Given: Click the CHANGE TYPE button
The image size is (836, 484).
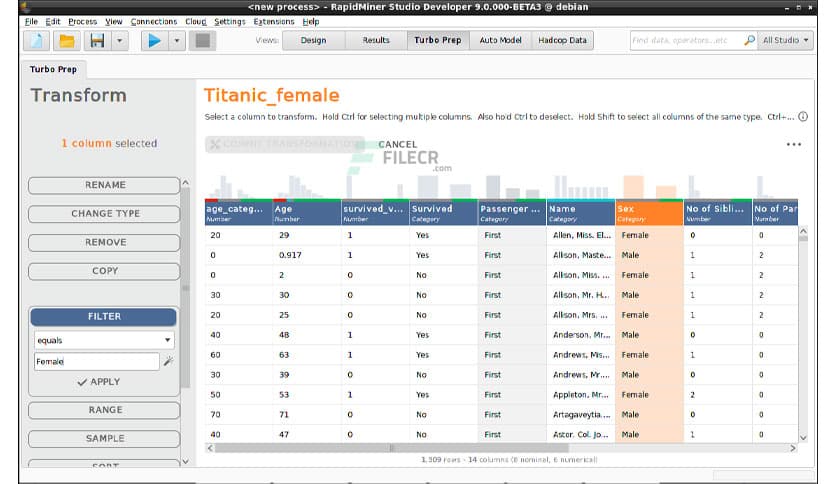Looking at the screenshot, I should point(104,214).
